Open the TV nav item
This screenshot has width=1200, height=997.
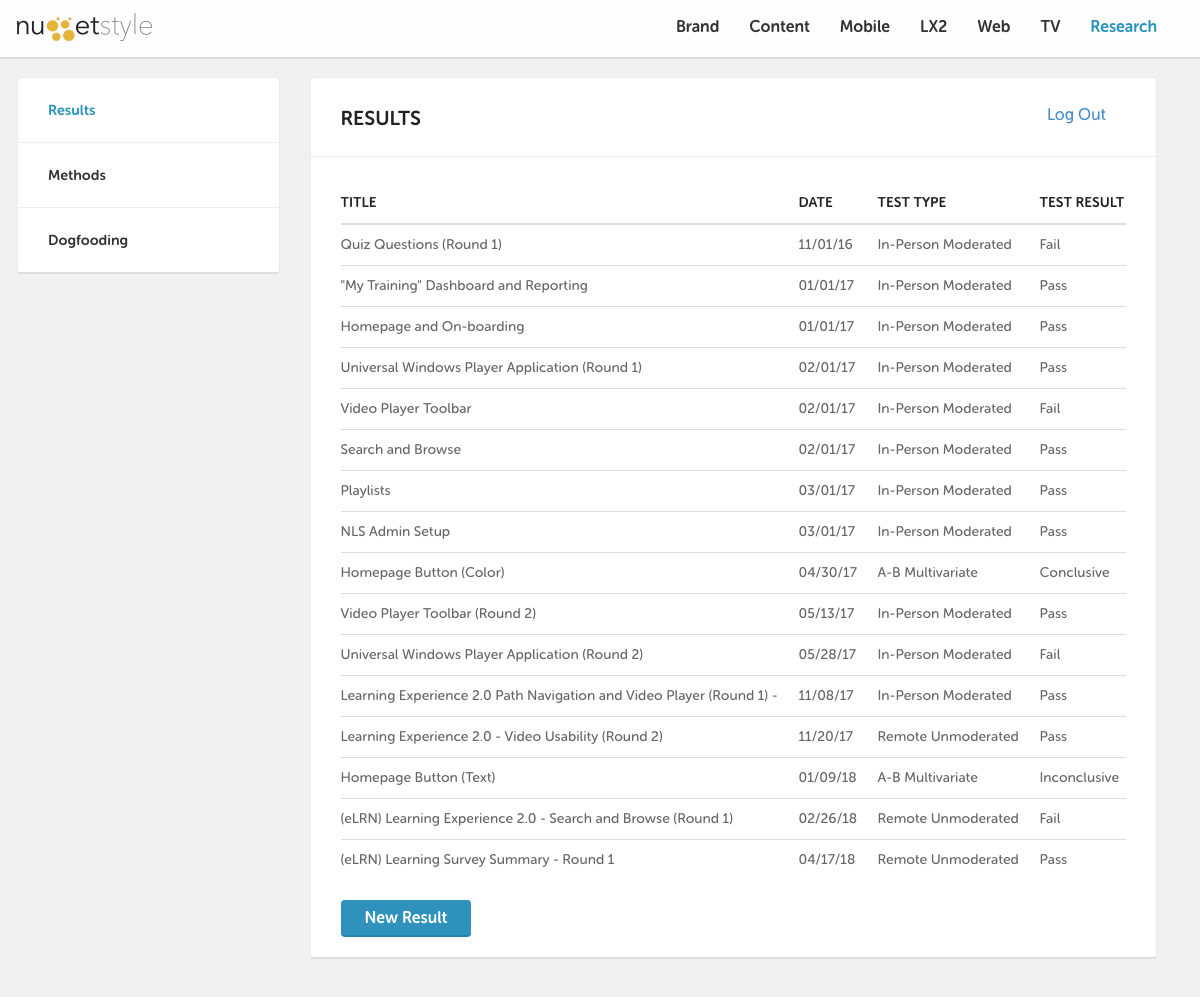tap(1049, 27)
